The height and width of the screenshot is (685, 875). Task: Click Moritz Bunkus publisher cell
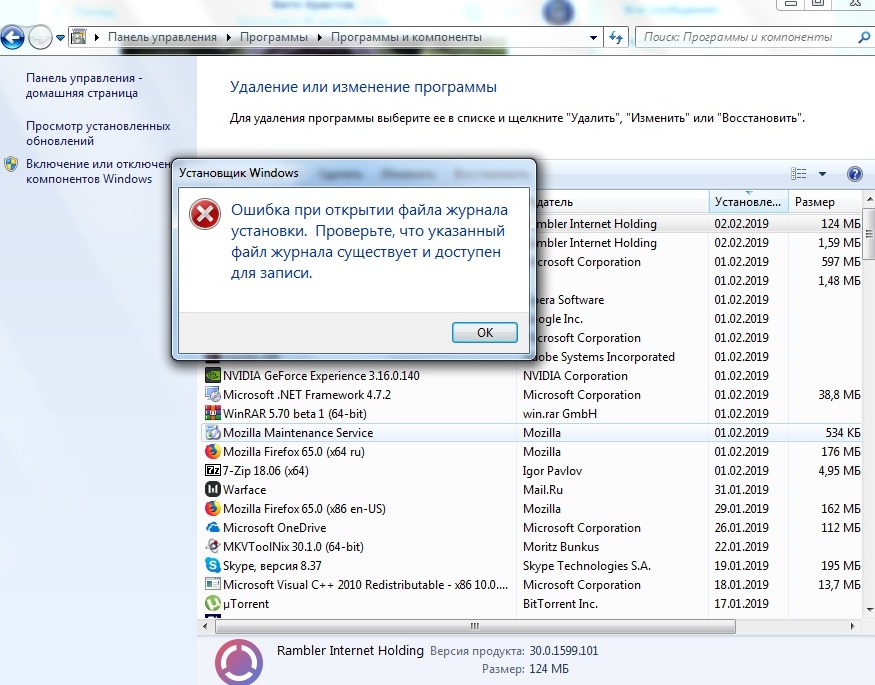pos(561,546)
